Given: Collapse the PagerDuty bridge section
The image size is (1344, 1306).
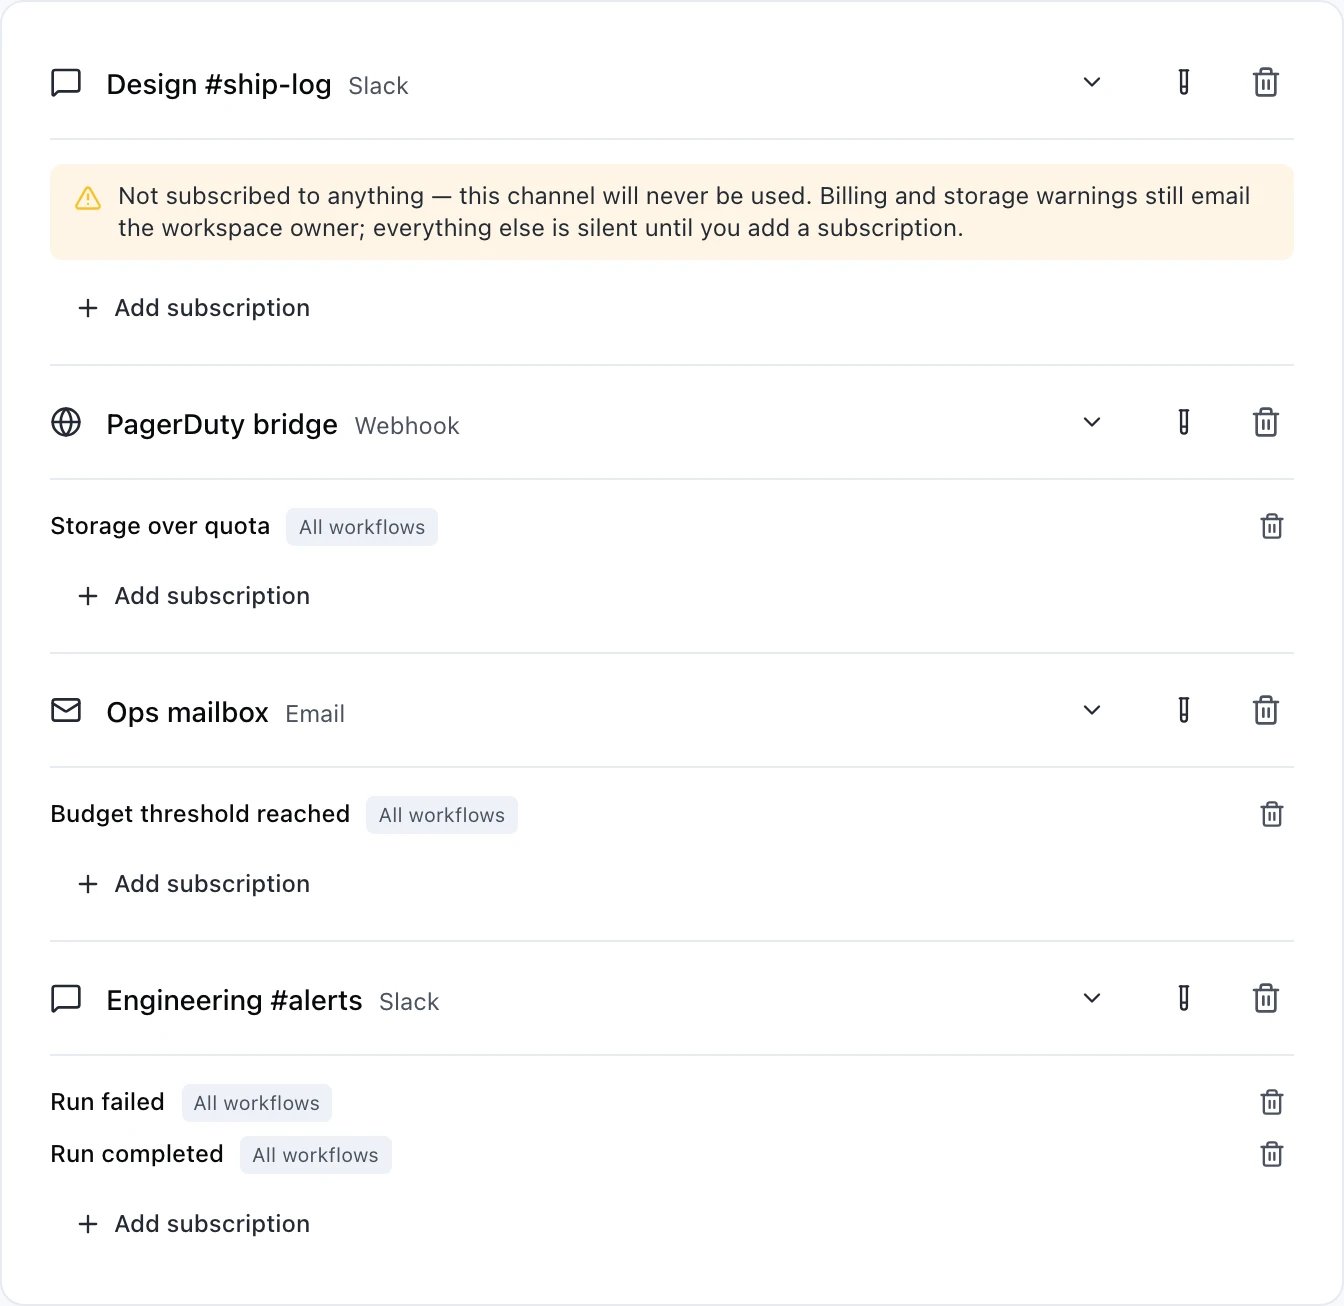Looking at the screenshot, I should point(1092,422).
